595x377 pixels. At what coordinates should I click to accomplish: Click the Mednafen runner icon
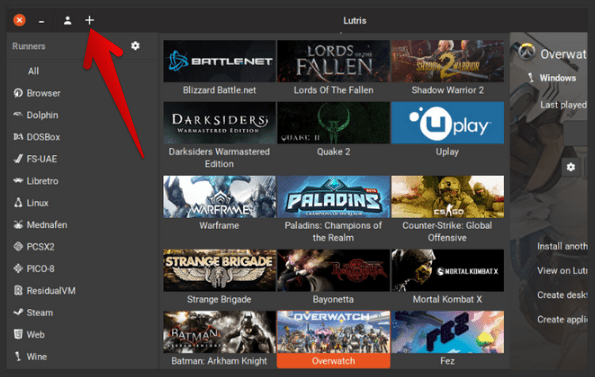click(18, 225)
